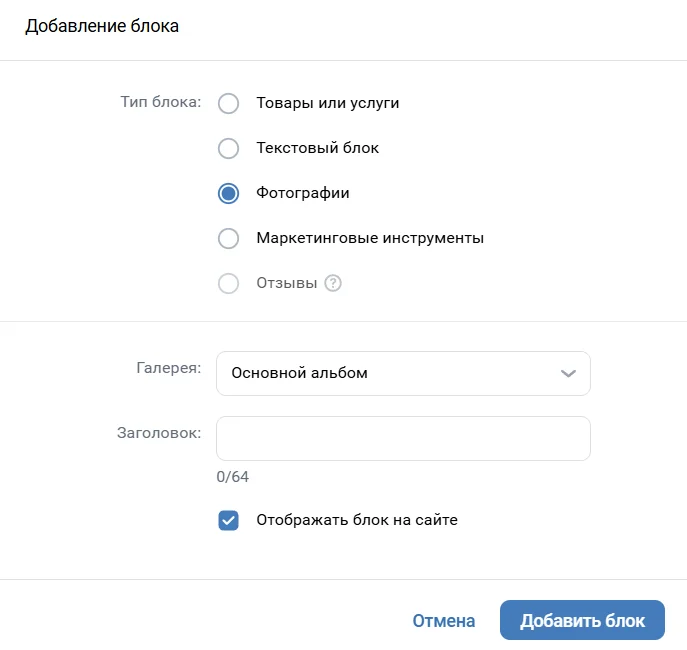
Task: Click the greyed-out Отзывы radio button
Action: (229, 283)
